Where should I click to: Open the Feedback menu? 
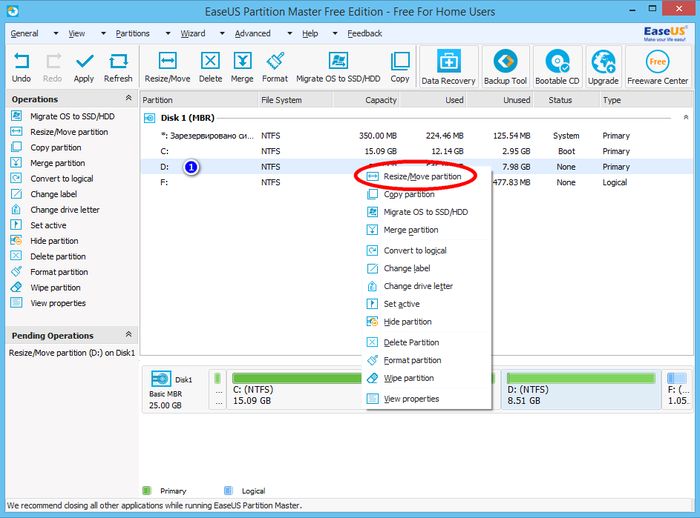(x=365, y=33)
